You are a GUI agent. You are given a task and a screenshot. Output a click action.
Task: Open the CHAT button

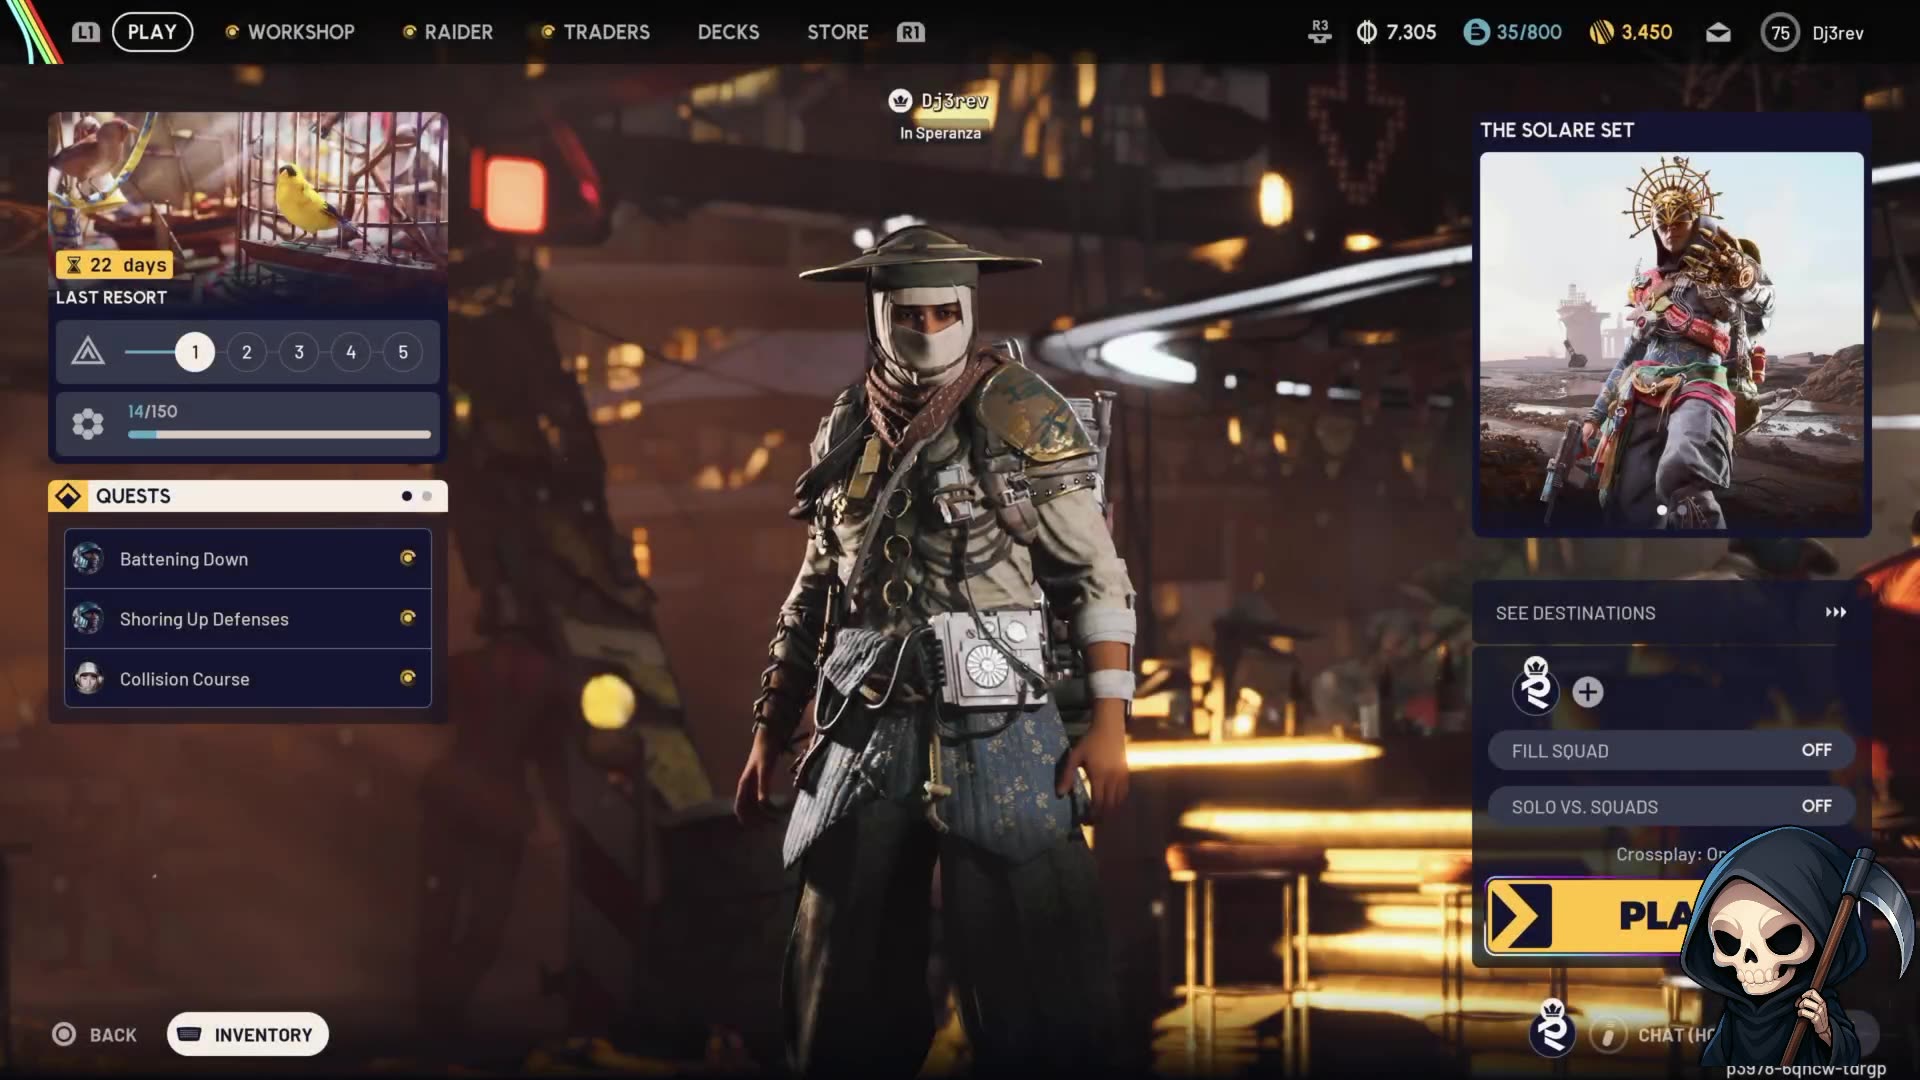1676,1035
